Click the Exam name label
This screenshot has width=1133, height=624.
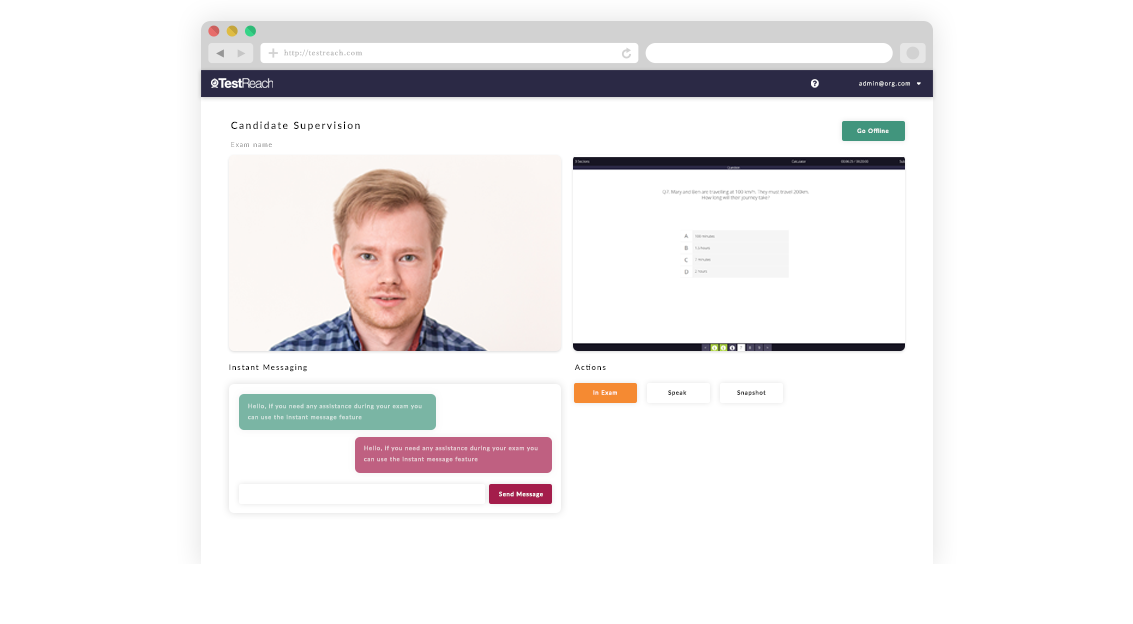click(251, 144)
